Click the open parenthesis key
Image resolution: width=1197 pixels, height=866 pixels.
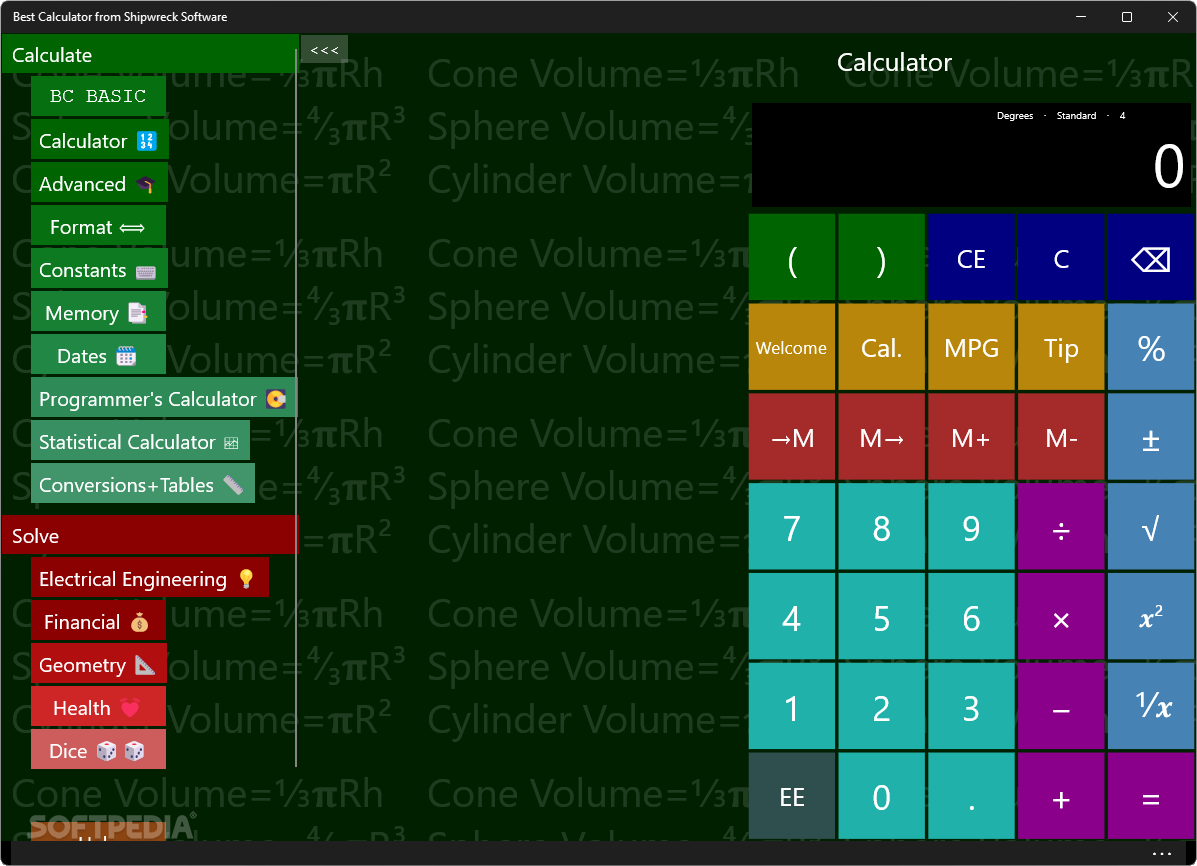click(792, 257)
